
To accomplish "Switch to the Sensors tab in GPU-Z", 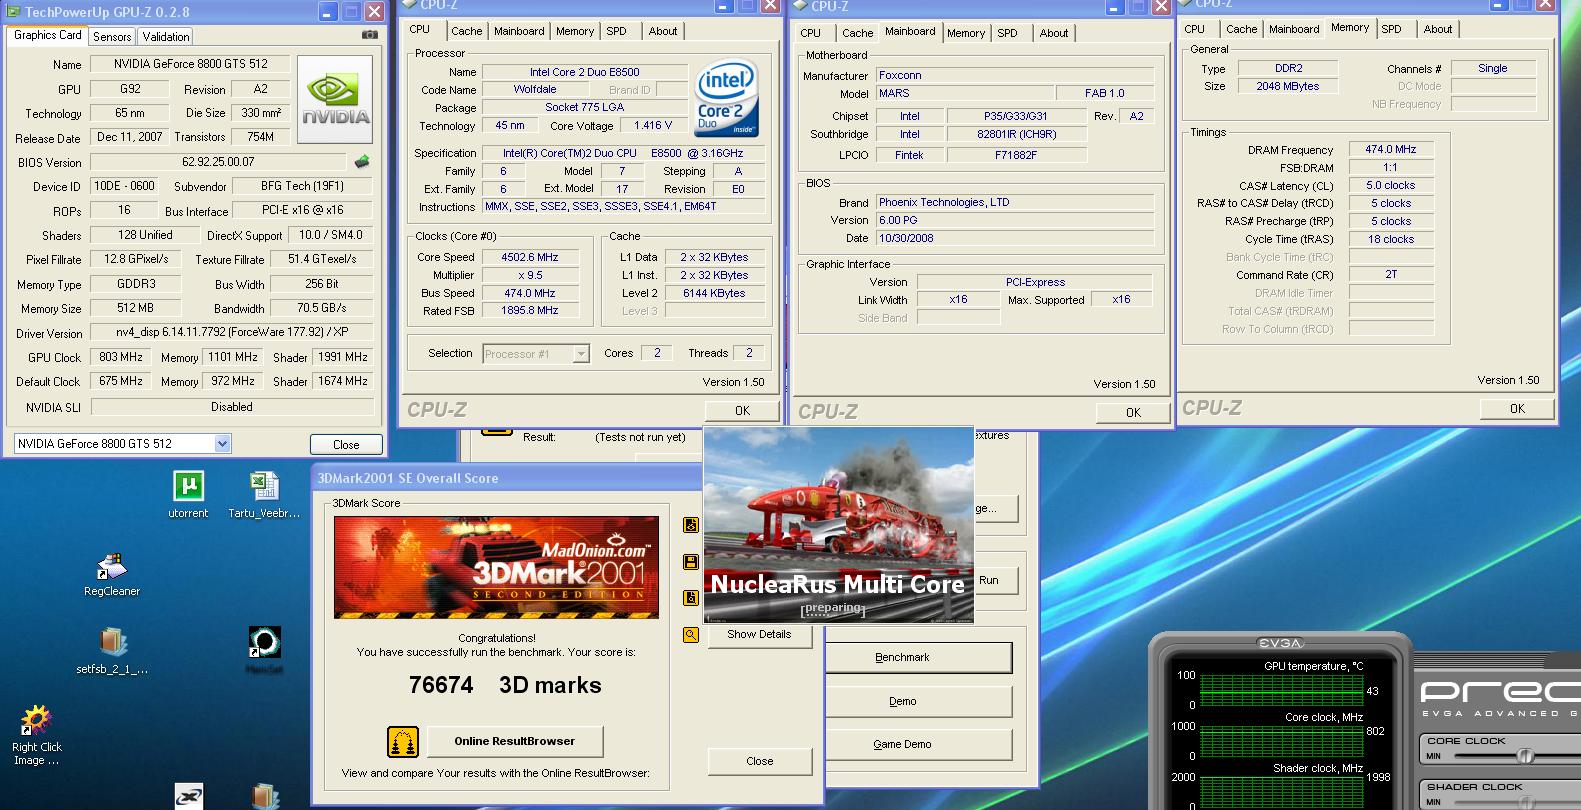I will [112, 36].
